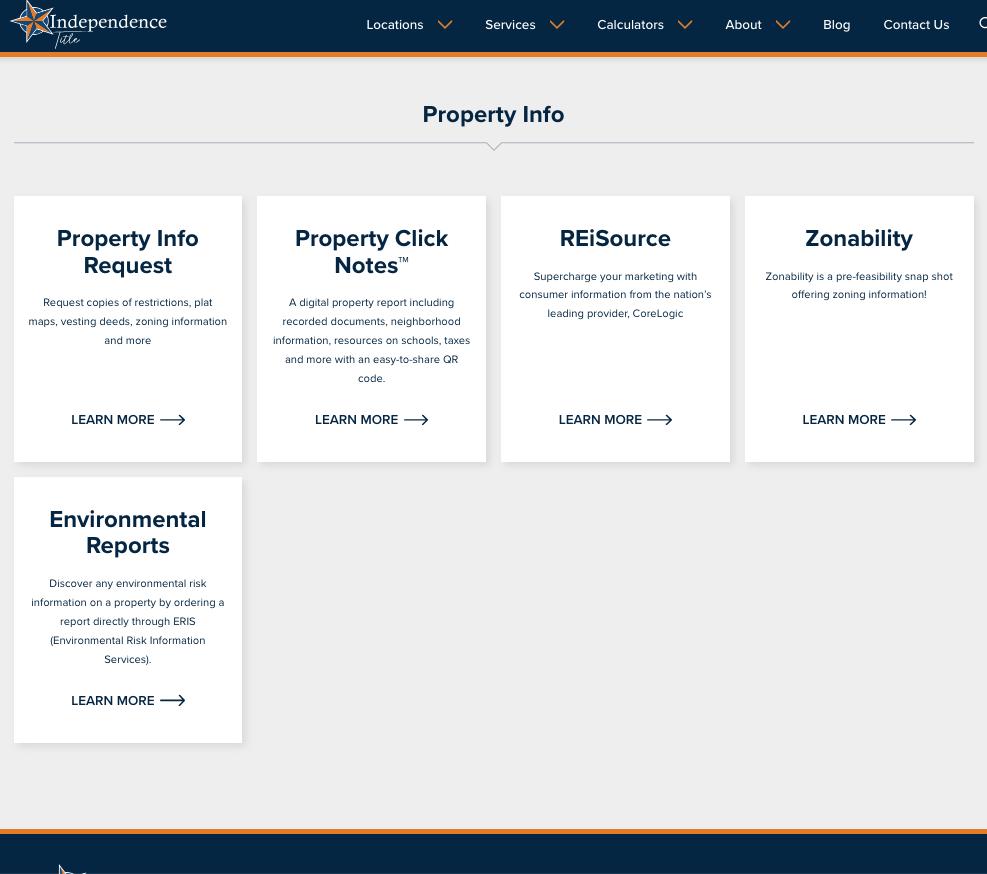987x874 pixels.
Task: Click the "Supercharge your marketing" description text
Action: [615, 295]
